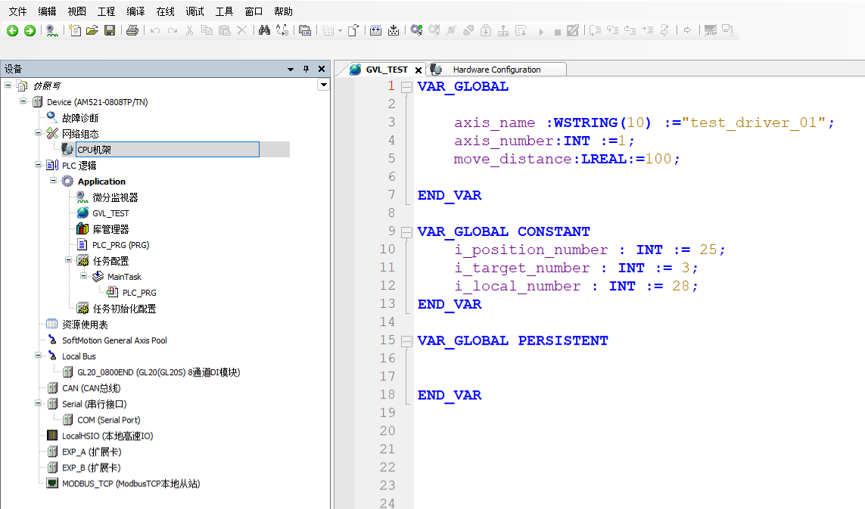Switch to the Hardware Configuration tab
This screenshot has height=509, width=865.
pos(496,69)
